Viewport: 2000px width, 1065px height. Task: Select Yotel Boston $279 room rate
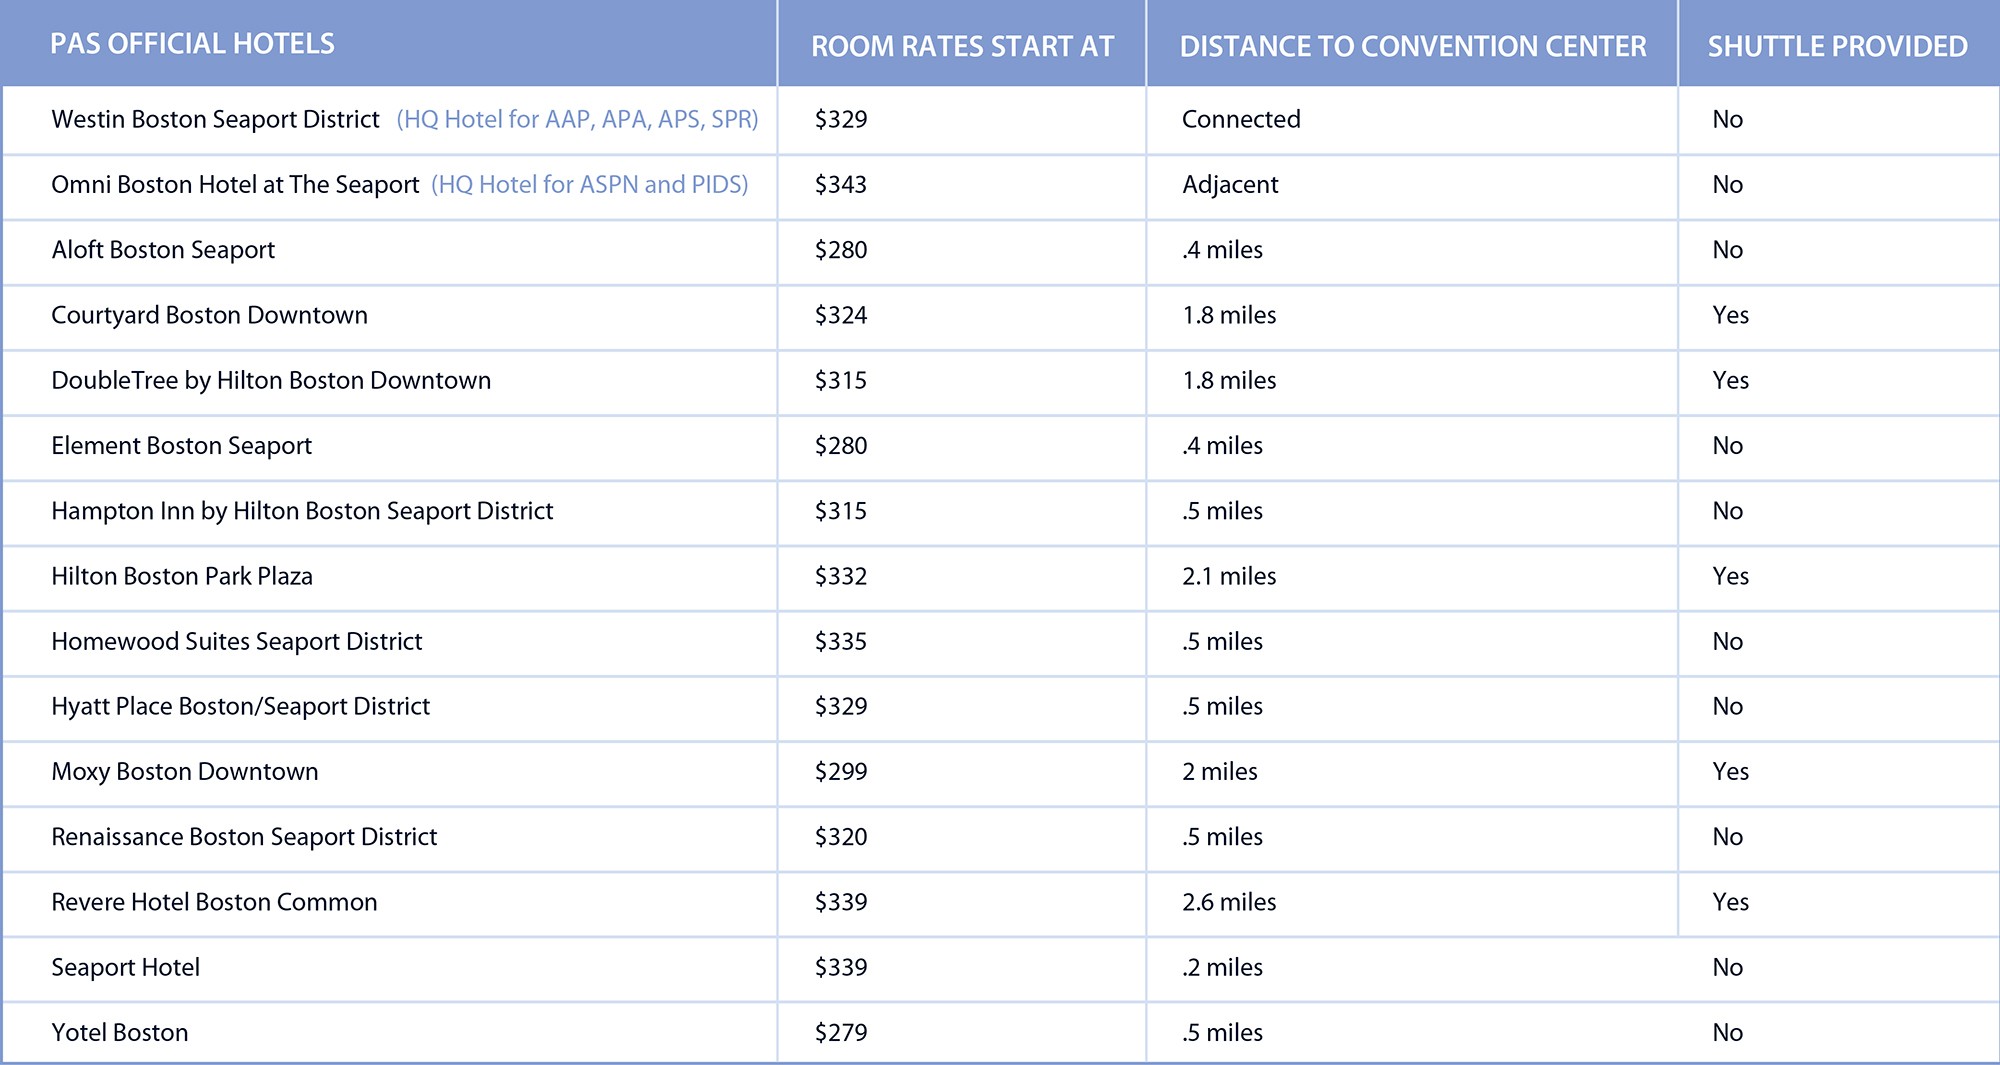pos(840,1033)
